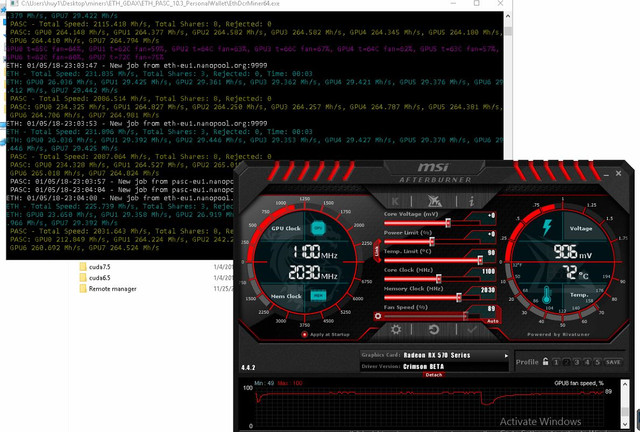Click the Fan Speed slider handle
The image size is (640, 432).
[465, 316]
